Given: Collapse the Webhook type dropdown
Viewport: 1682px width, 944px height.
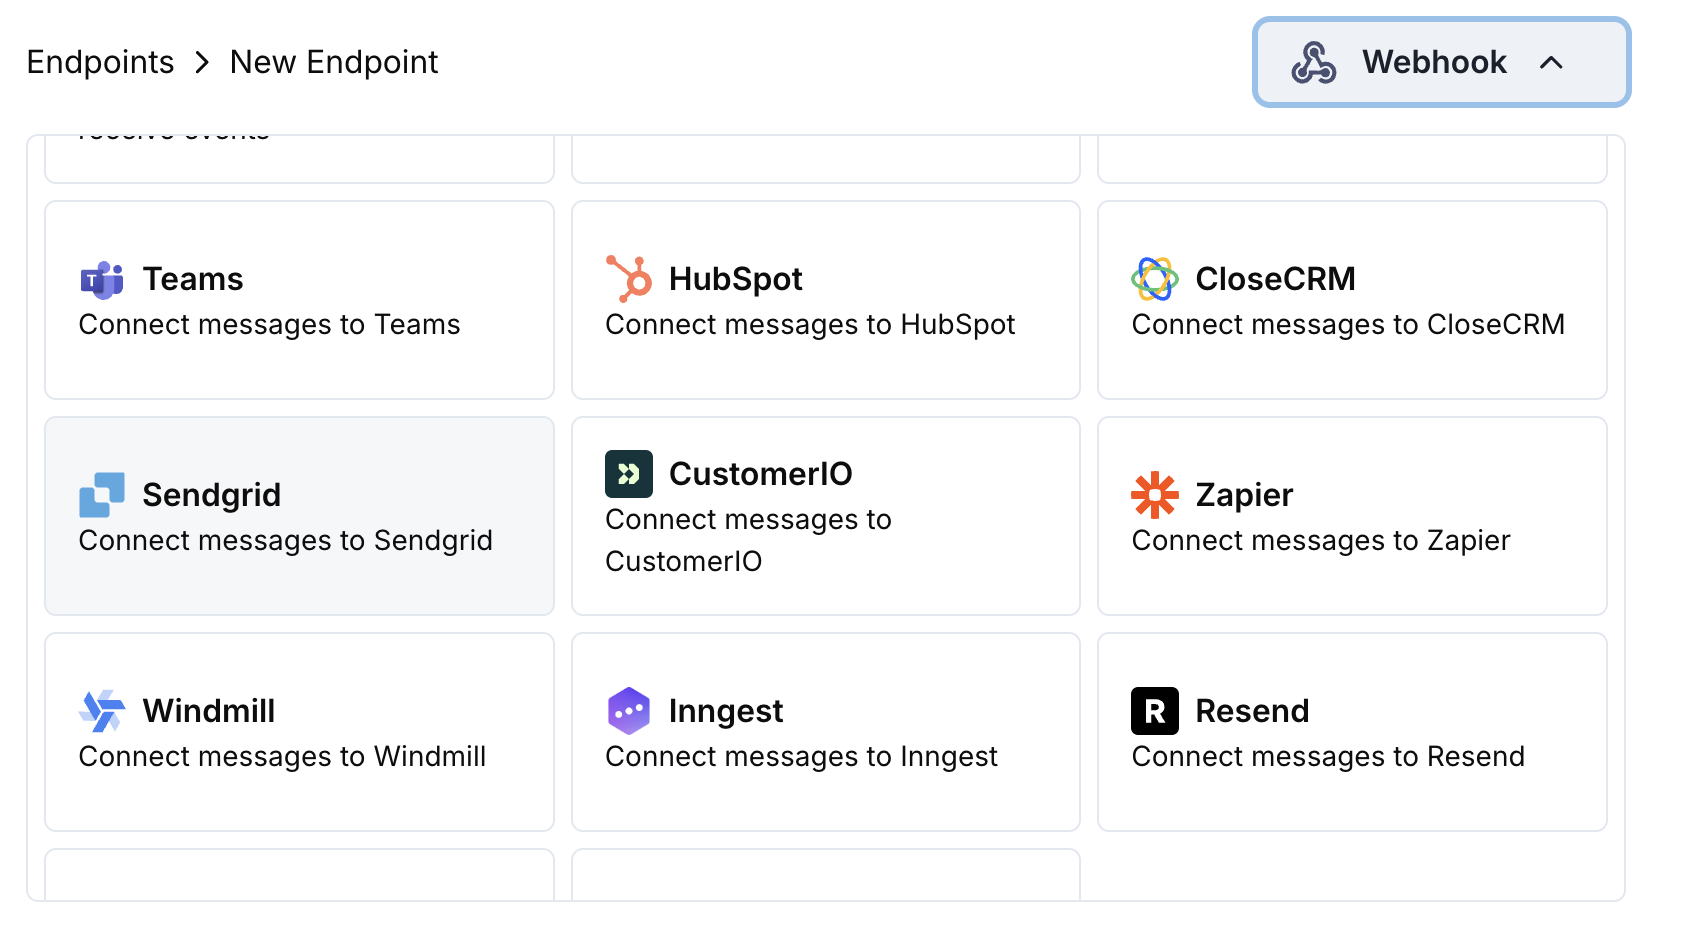Looking at the screenshot, I should pos(1553,62).
